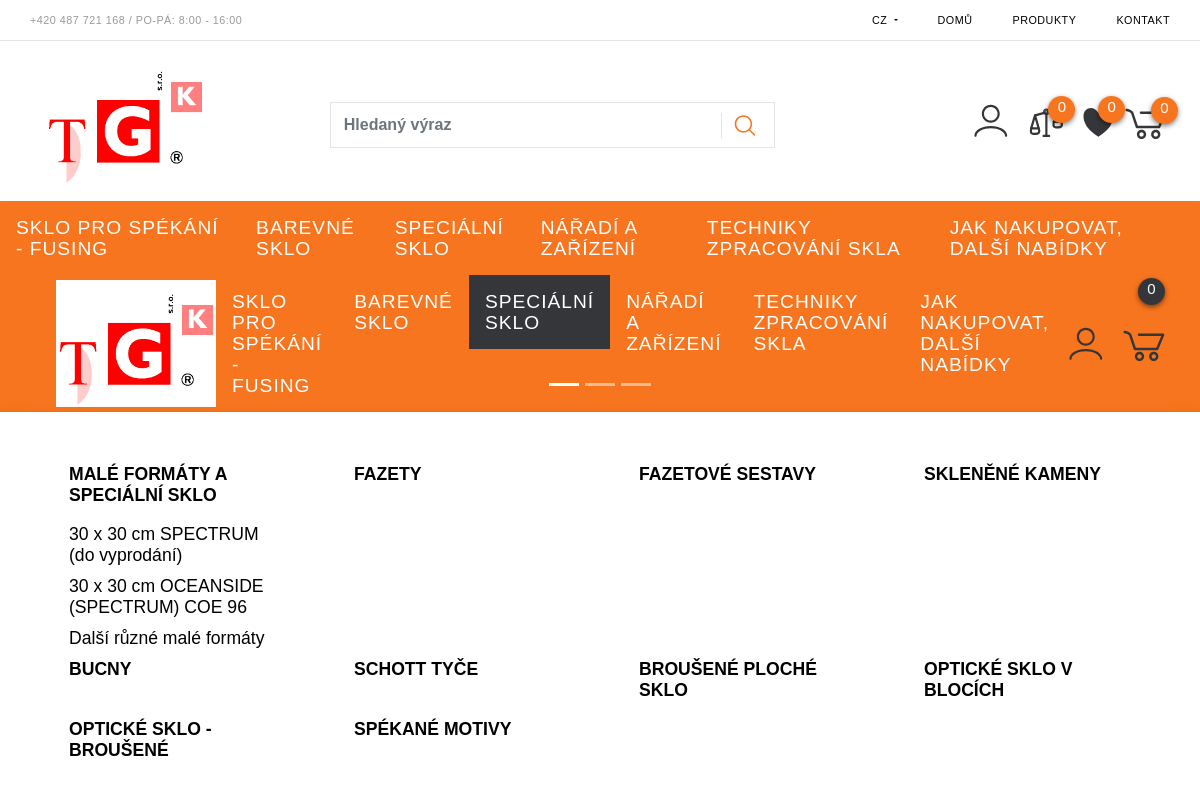This screenshot has height=800, width=1200.
Task: Open the highlighted Speciální sklo menu
Action: 539,312
